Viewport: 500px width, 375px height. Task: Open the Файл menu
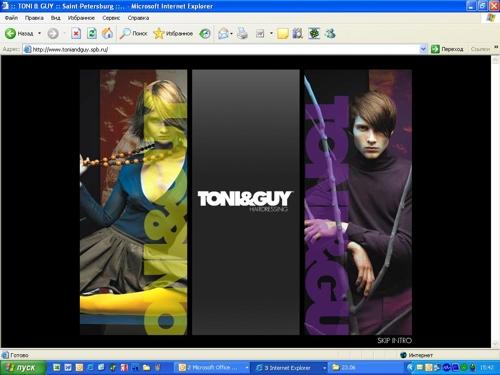(x=11, y=18)
